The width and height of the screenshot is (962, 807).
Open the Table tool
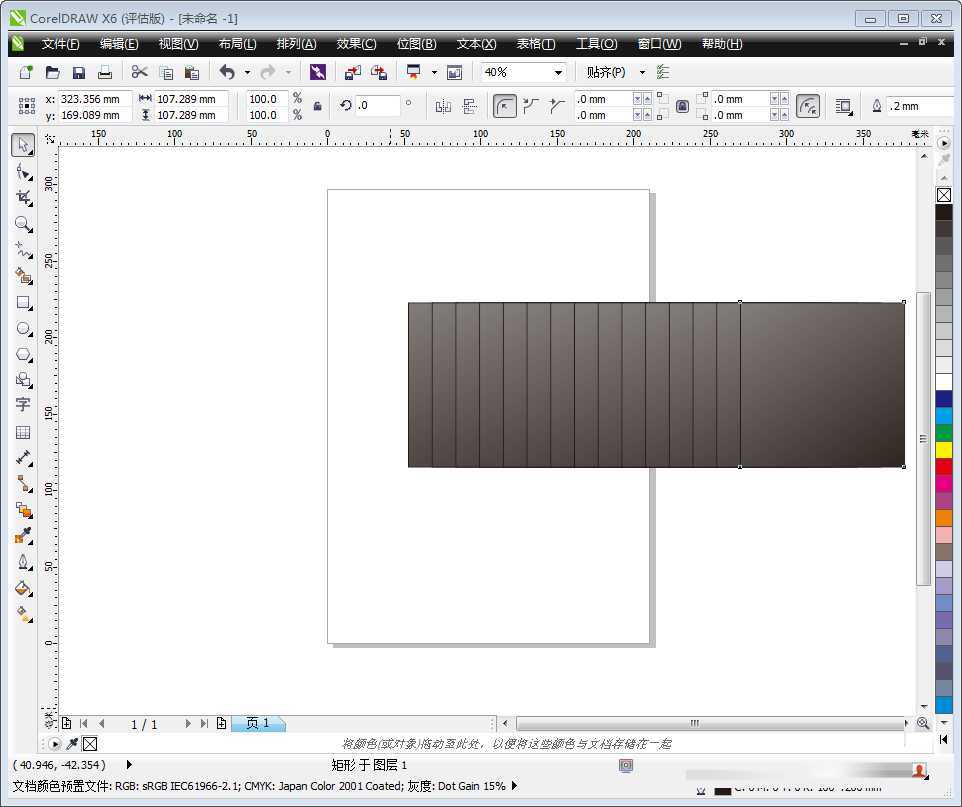tap(23, 432)
